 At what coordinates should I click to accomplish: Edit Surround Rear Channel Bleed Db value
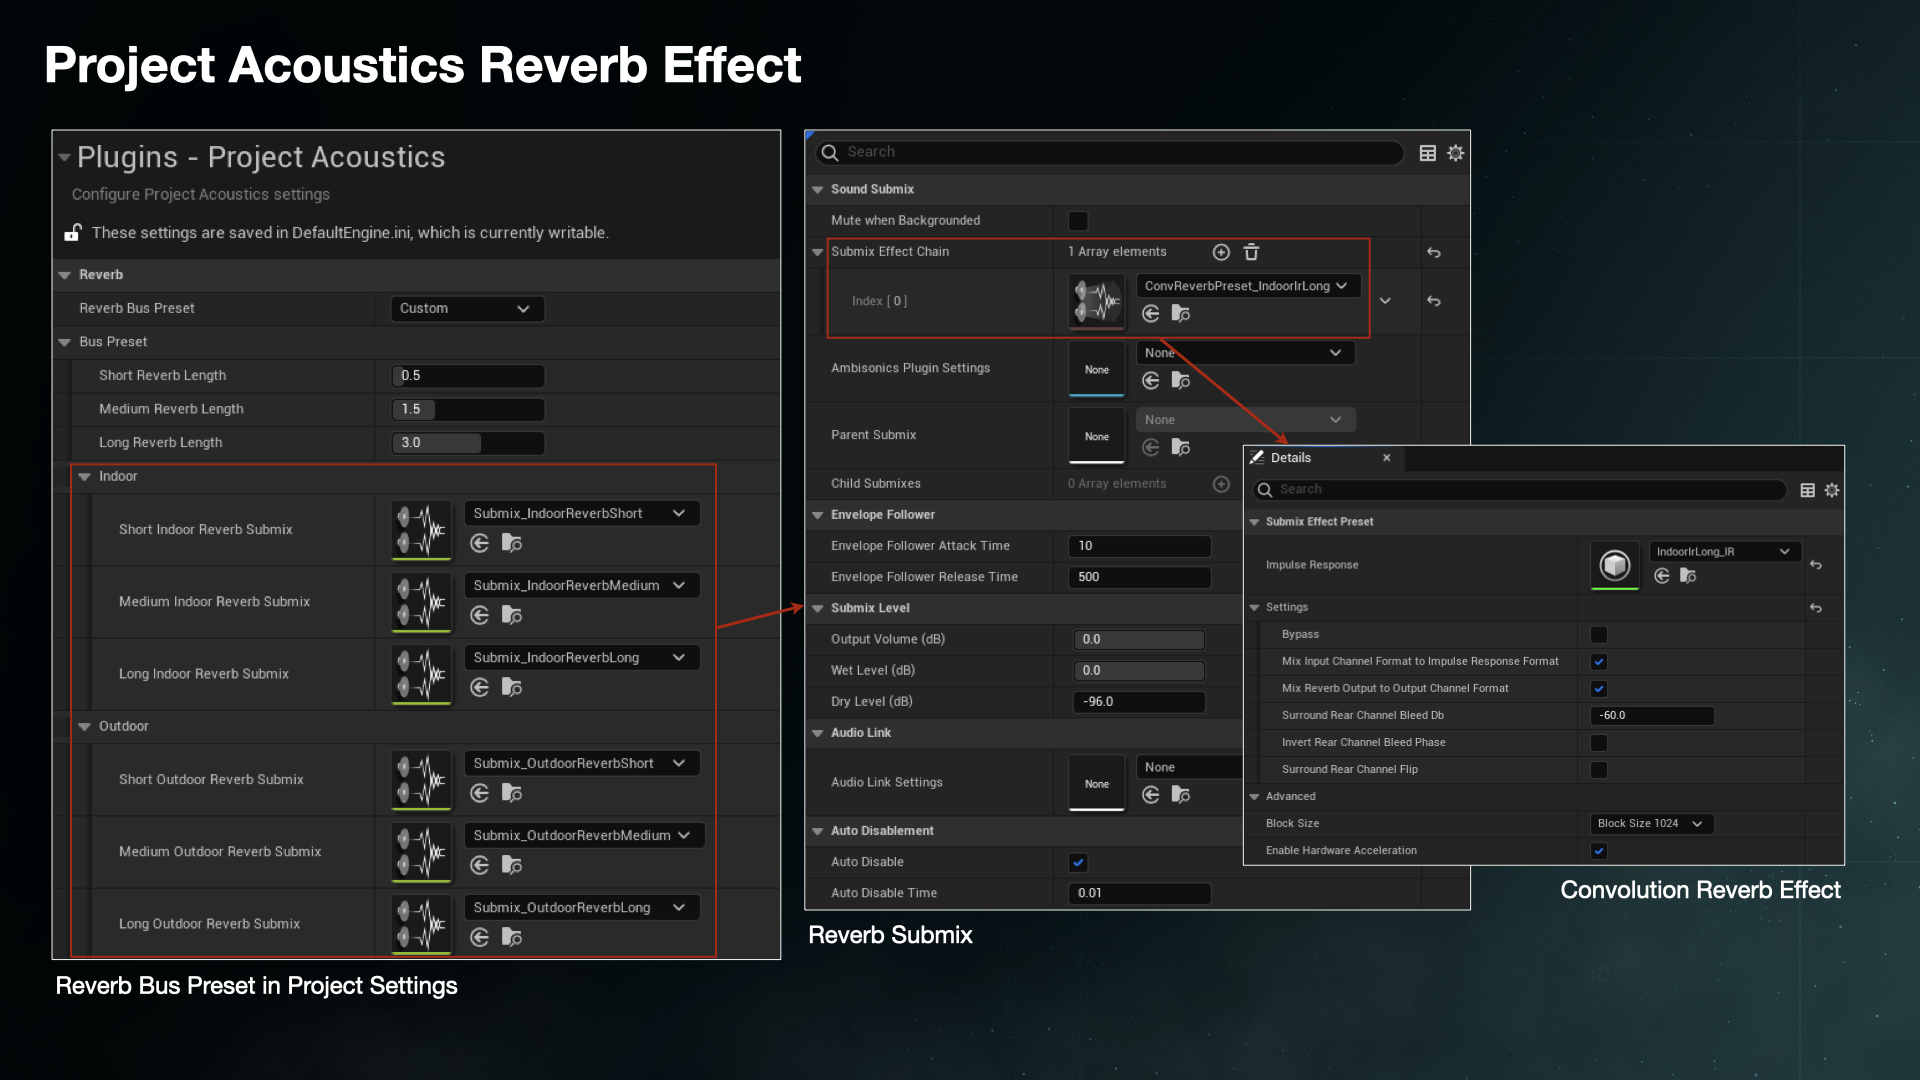point(1652,716)
